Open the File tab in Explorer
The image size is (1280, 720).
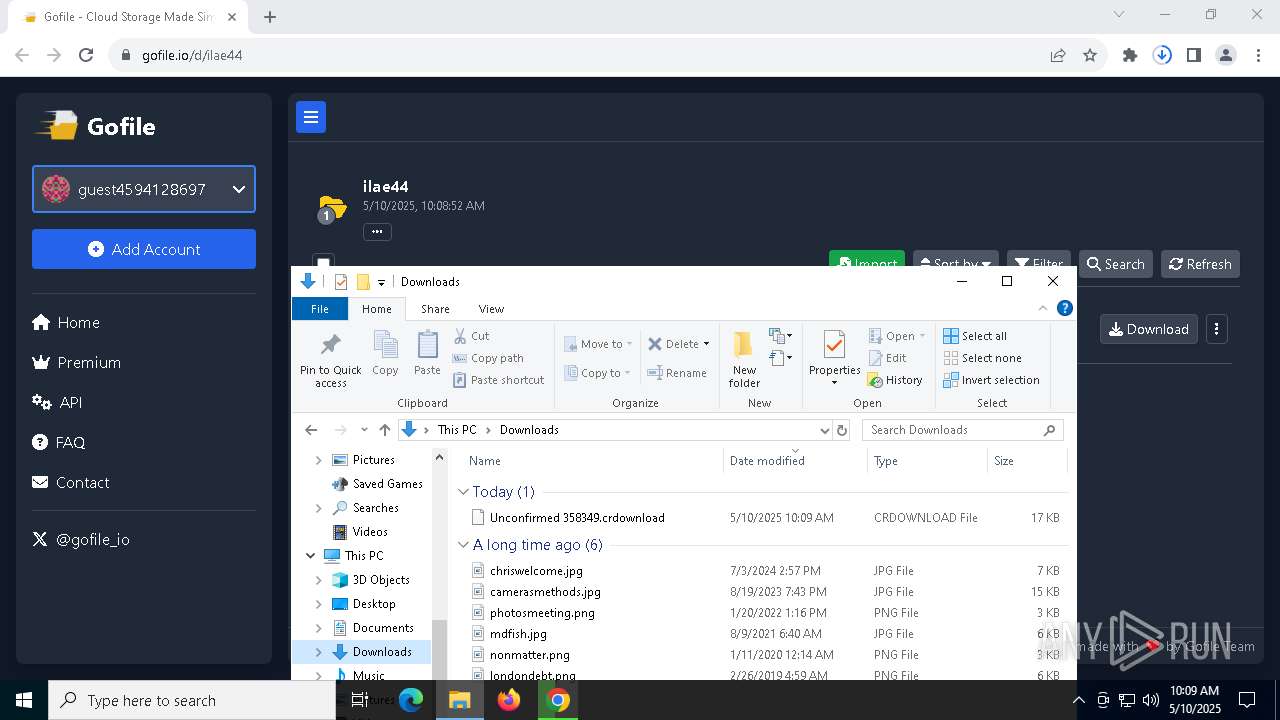[319, 309]
